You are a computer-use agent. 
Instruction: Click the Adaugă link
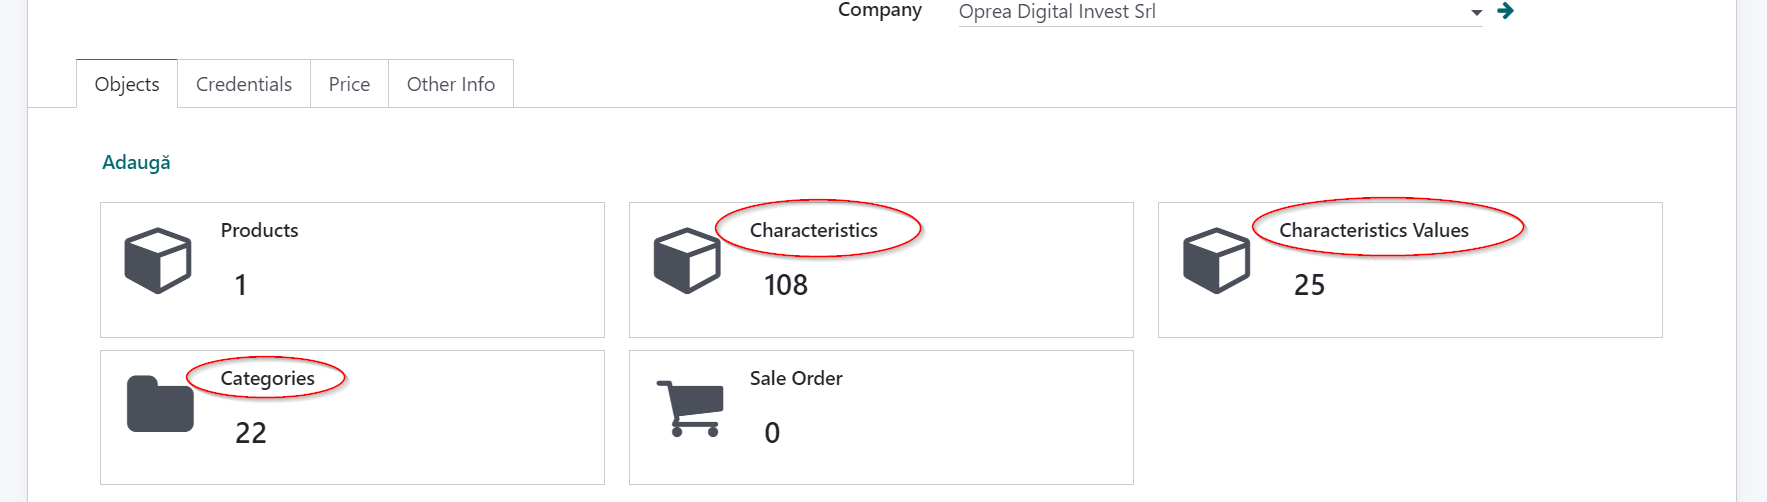pyautogui.click(x=136, y=162)
